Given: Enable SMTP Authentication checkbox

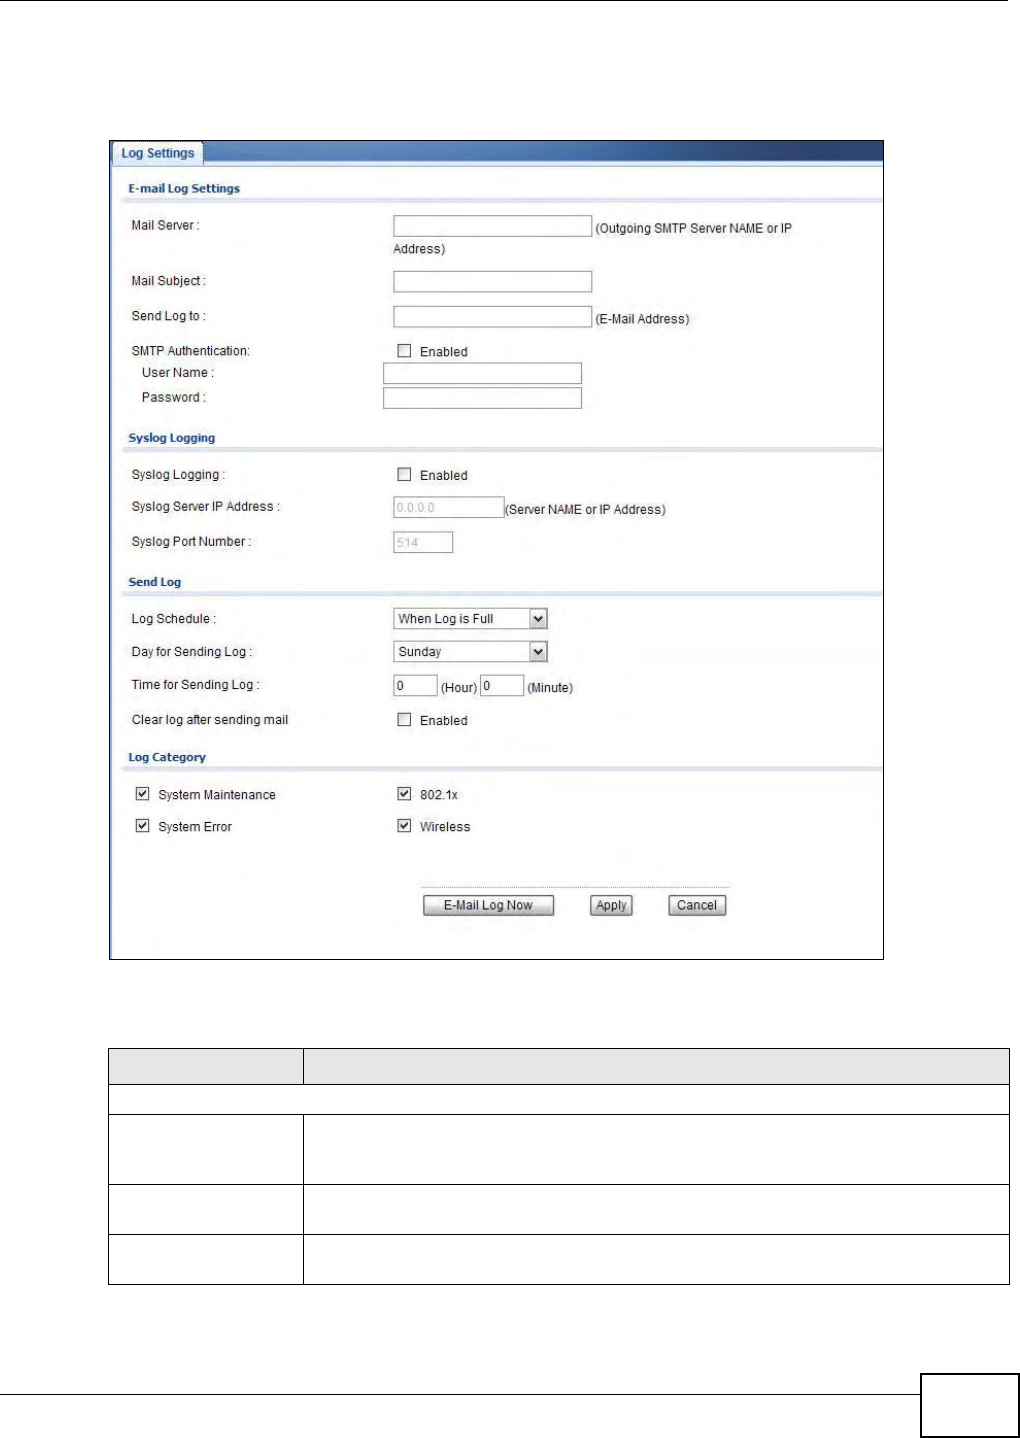Looking at the screenshot, I should 404,351.
